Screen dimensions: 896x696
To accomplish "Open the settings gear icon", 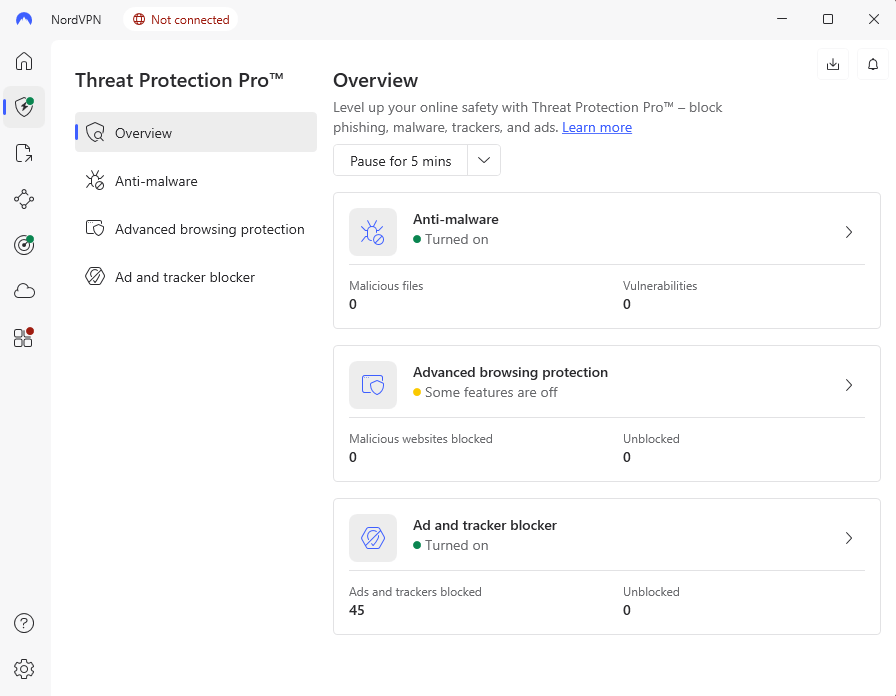I will [24, 669].
